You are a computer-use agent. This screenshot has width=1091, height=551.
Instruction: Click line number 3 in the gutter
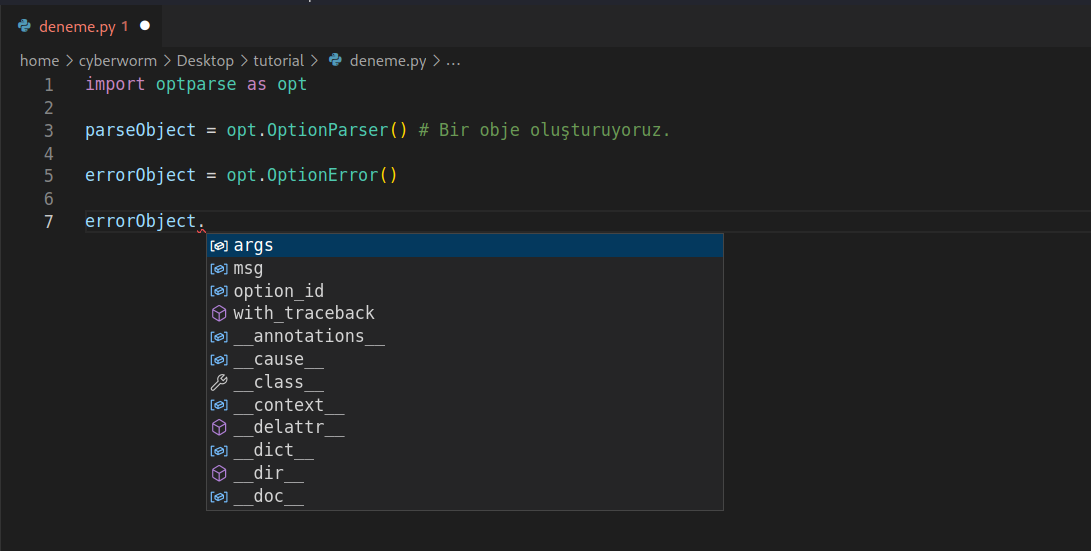pyautogui.click(x=48, y=131)
